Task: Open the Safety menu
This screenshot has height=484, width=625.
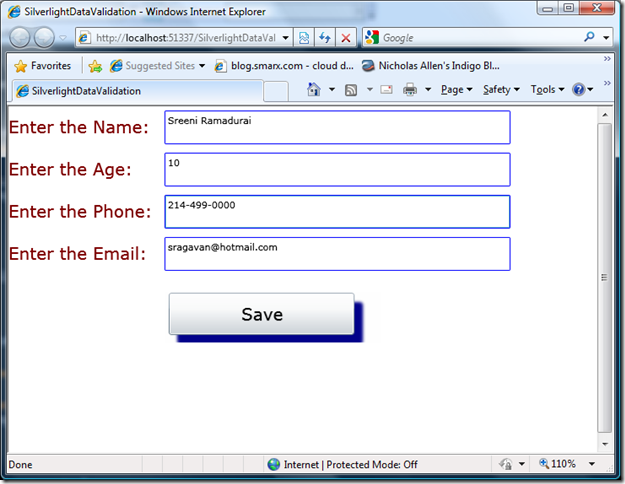Action: [x=501, y=89]
